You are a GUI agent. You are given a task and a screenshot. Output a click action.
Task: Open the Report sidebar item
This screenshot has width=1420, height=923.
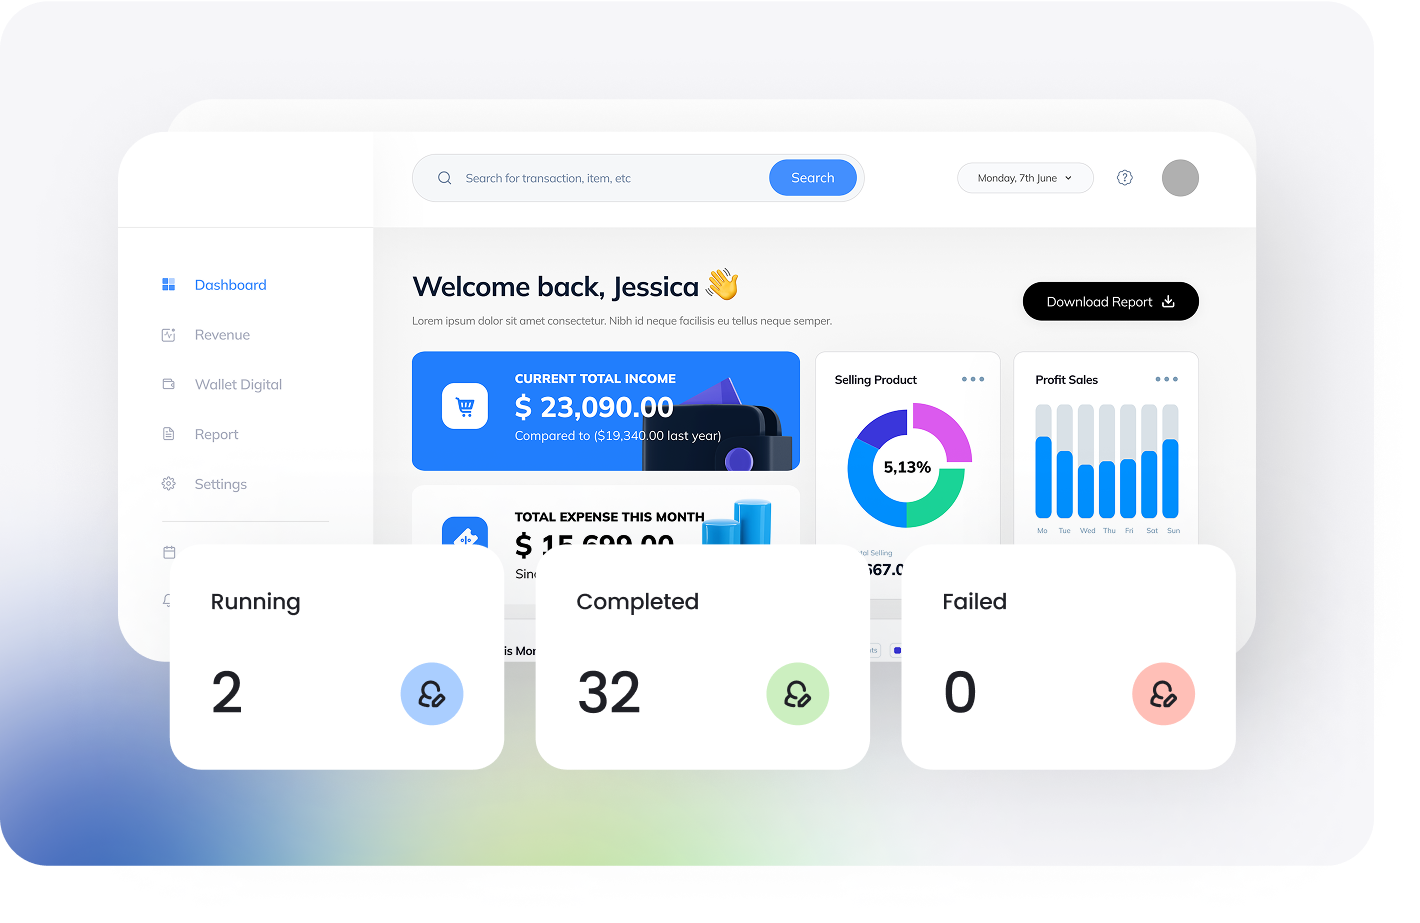coord(216,435)
